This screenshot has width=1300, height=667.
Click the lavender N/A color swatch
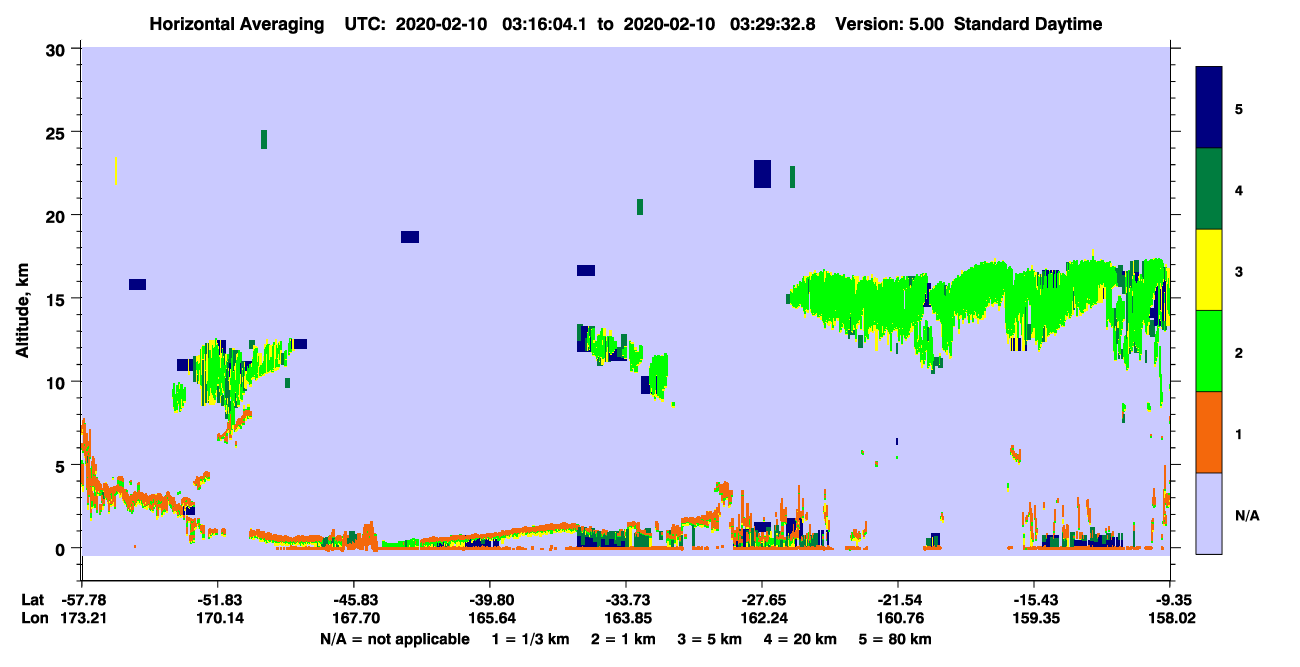pyautogui.click(x=1209, y=513)
